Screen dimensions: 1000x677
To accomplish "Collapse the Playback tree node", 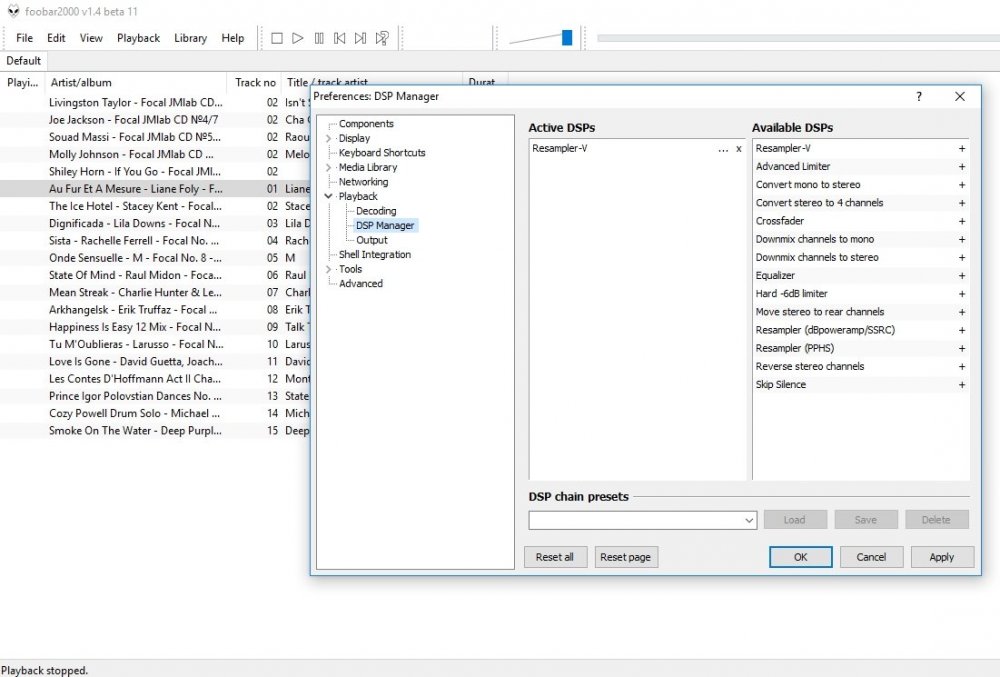I will [328, 196].
